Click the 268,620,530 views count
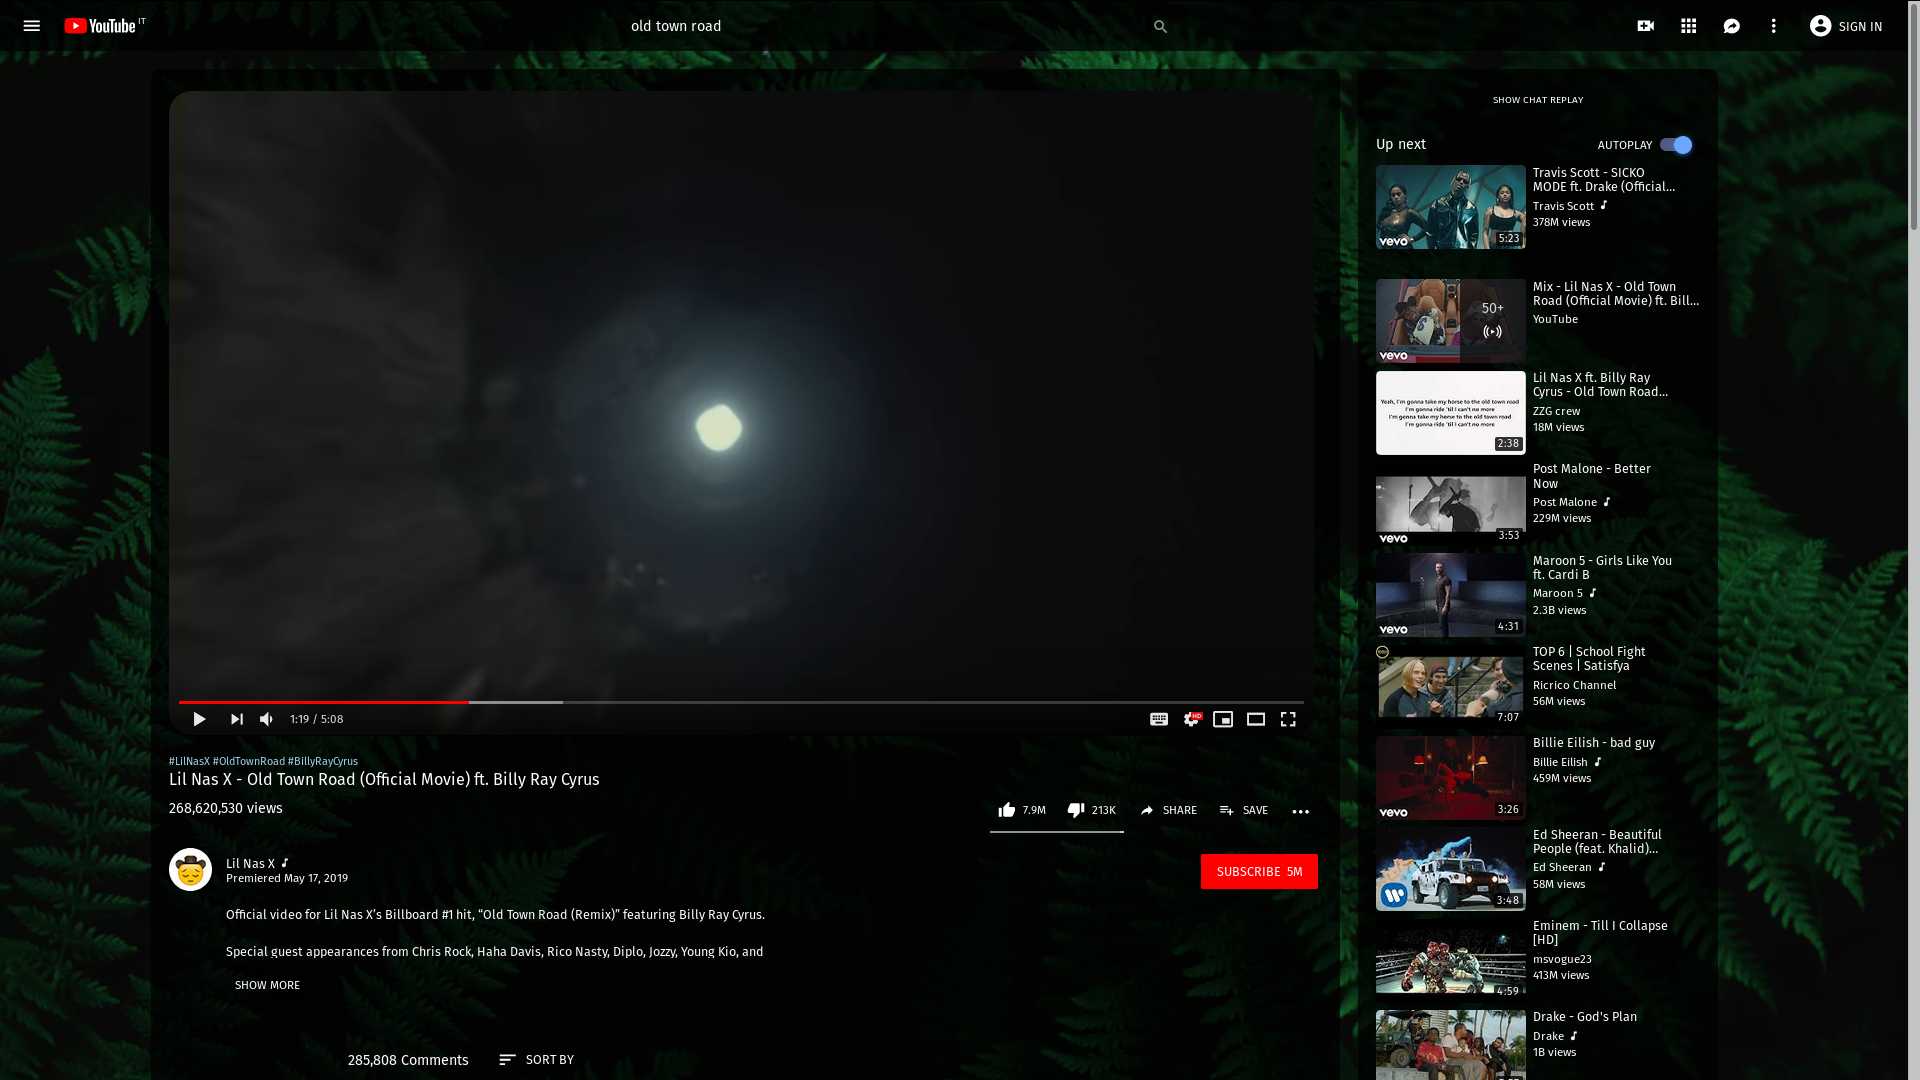Image resolution: width=1920 pixels, height=1080 pixels. click(x=226, y=808)
